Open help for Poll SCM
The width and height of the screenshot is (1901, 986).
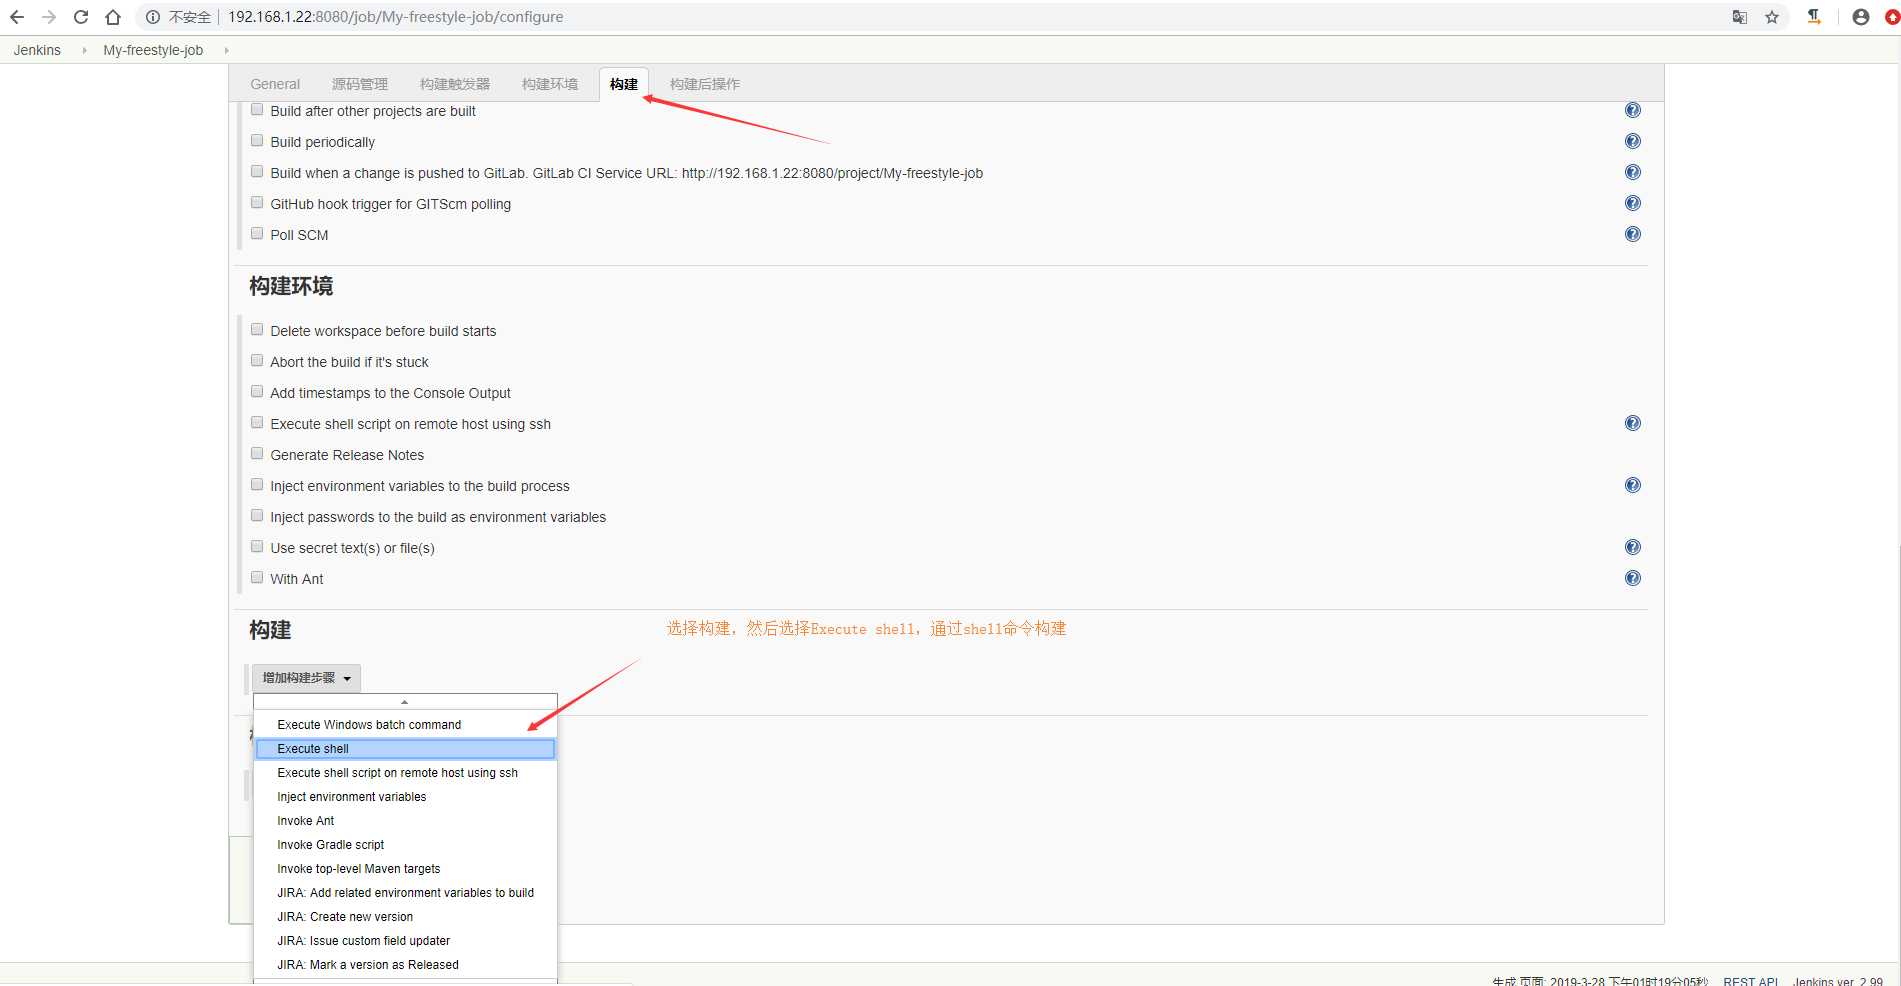click(1633, 234)
